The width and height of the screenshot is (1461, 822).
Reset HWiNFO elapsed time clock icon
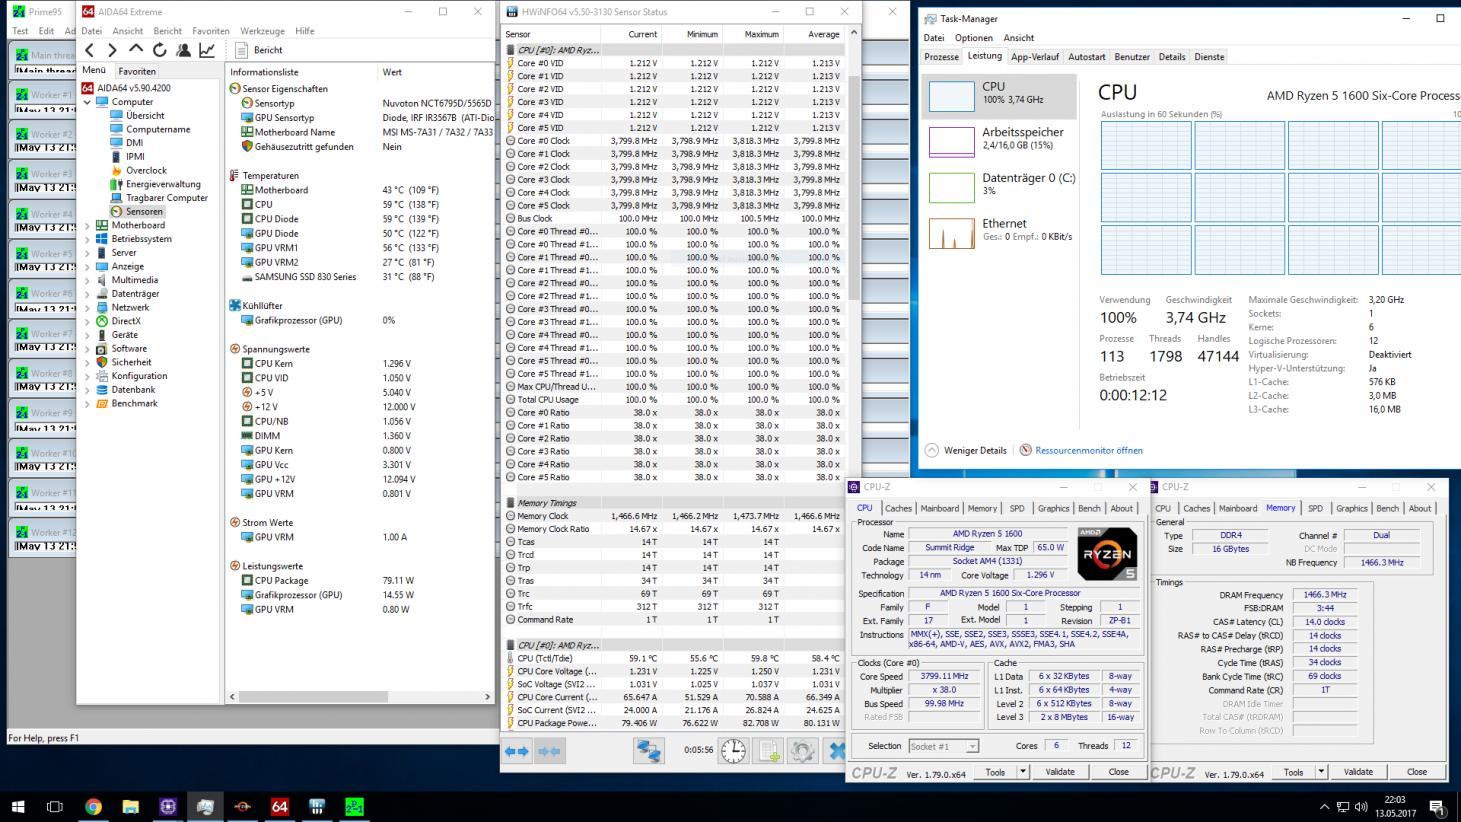coord(733,751)
